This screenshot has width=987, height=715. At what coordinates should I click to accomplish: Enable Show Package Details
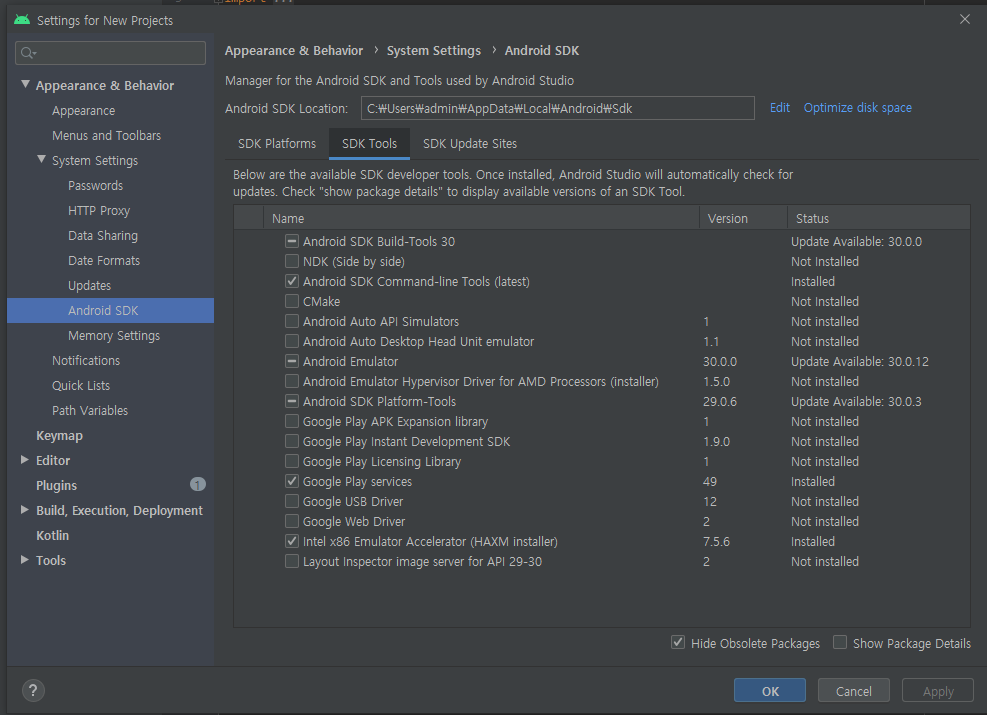click(x=840, y=643)
